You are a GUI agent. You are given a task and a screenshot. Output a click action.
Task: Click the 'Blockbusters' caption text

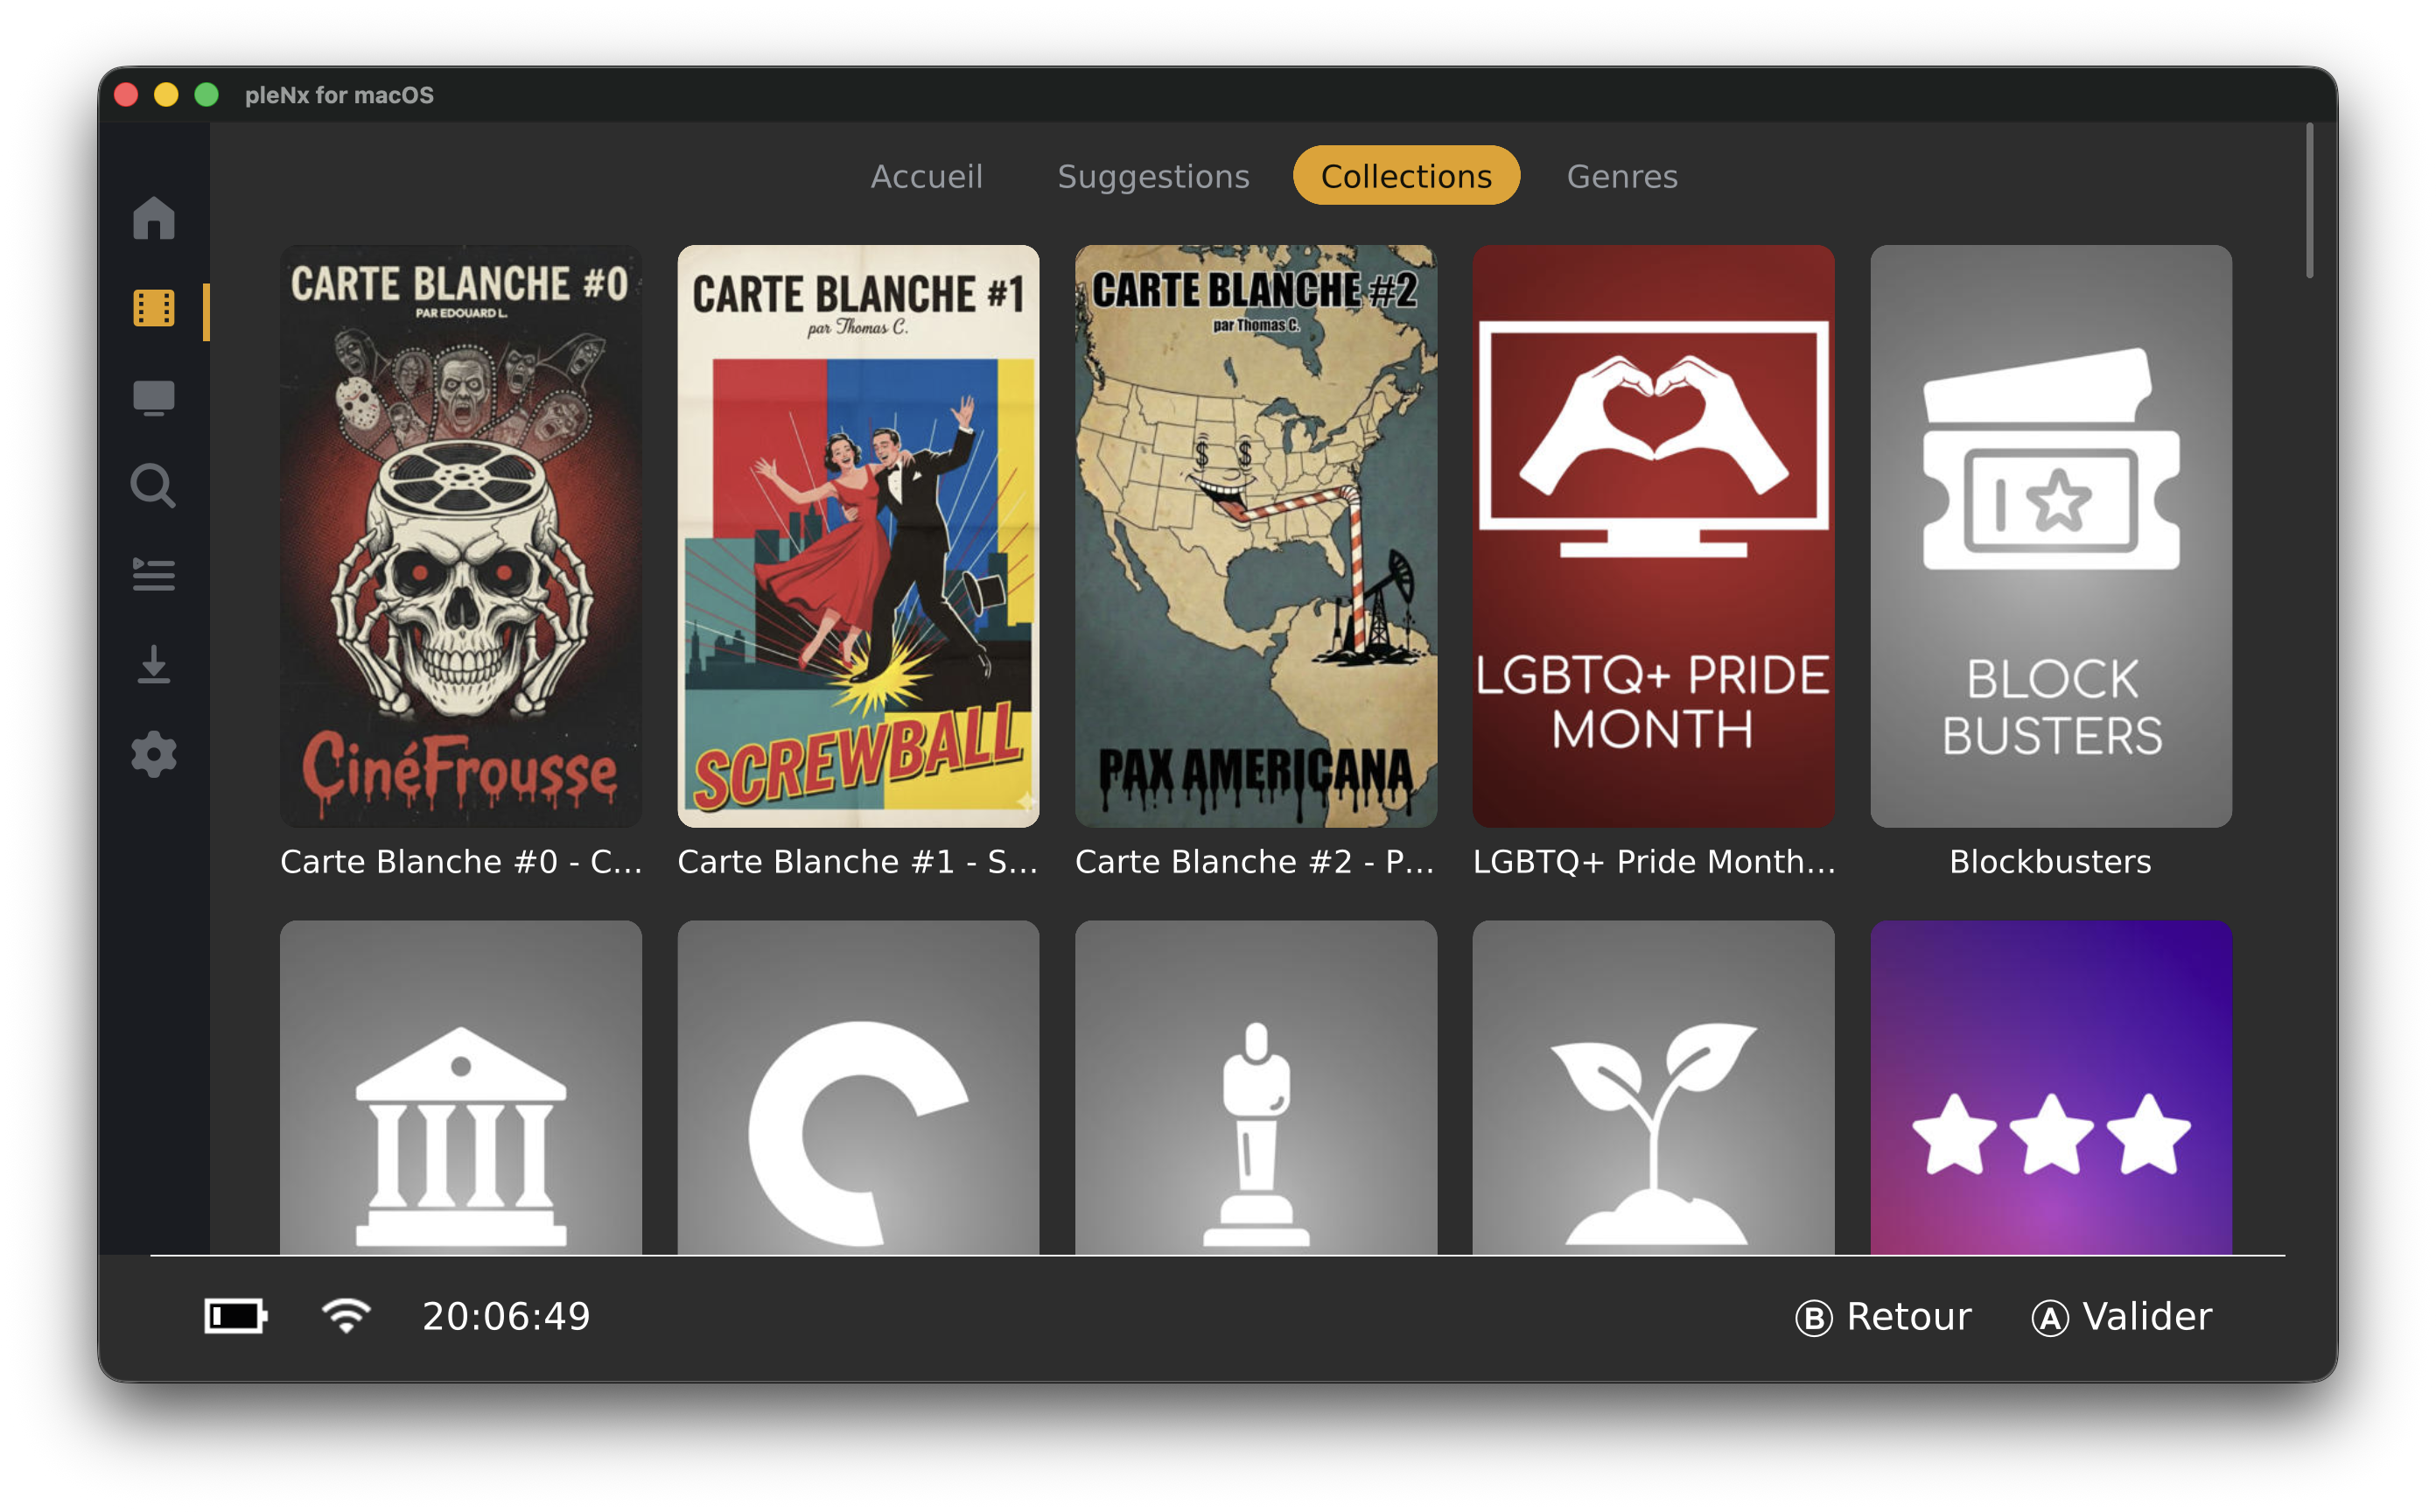pos(2050,861)
